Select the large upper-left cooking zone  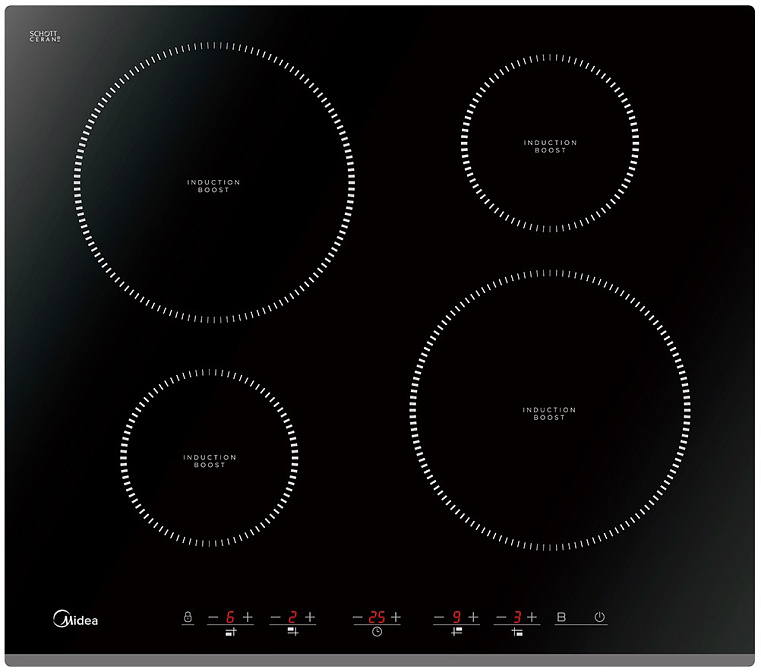point(214,182)
